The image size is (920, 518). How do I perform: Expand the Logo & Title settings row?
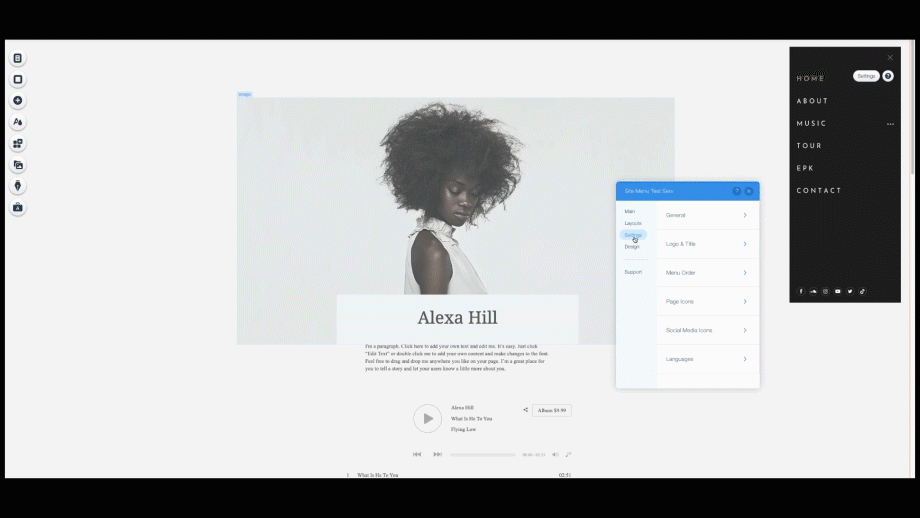coord(707,244)
